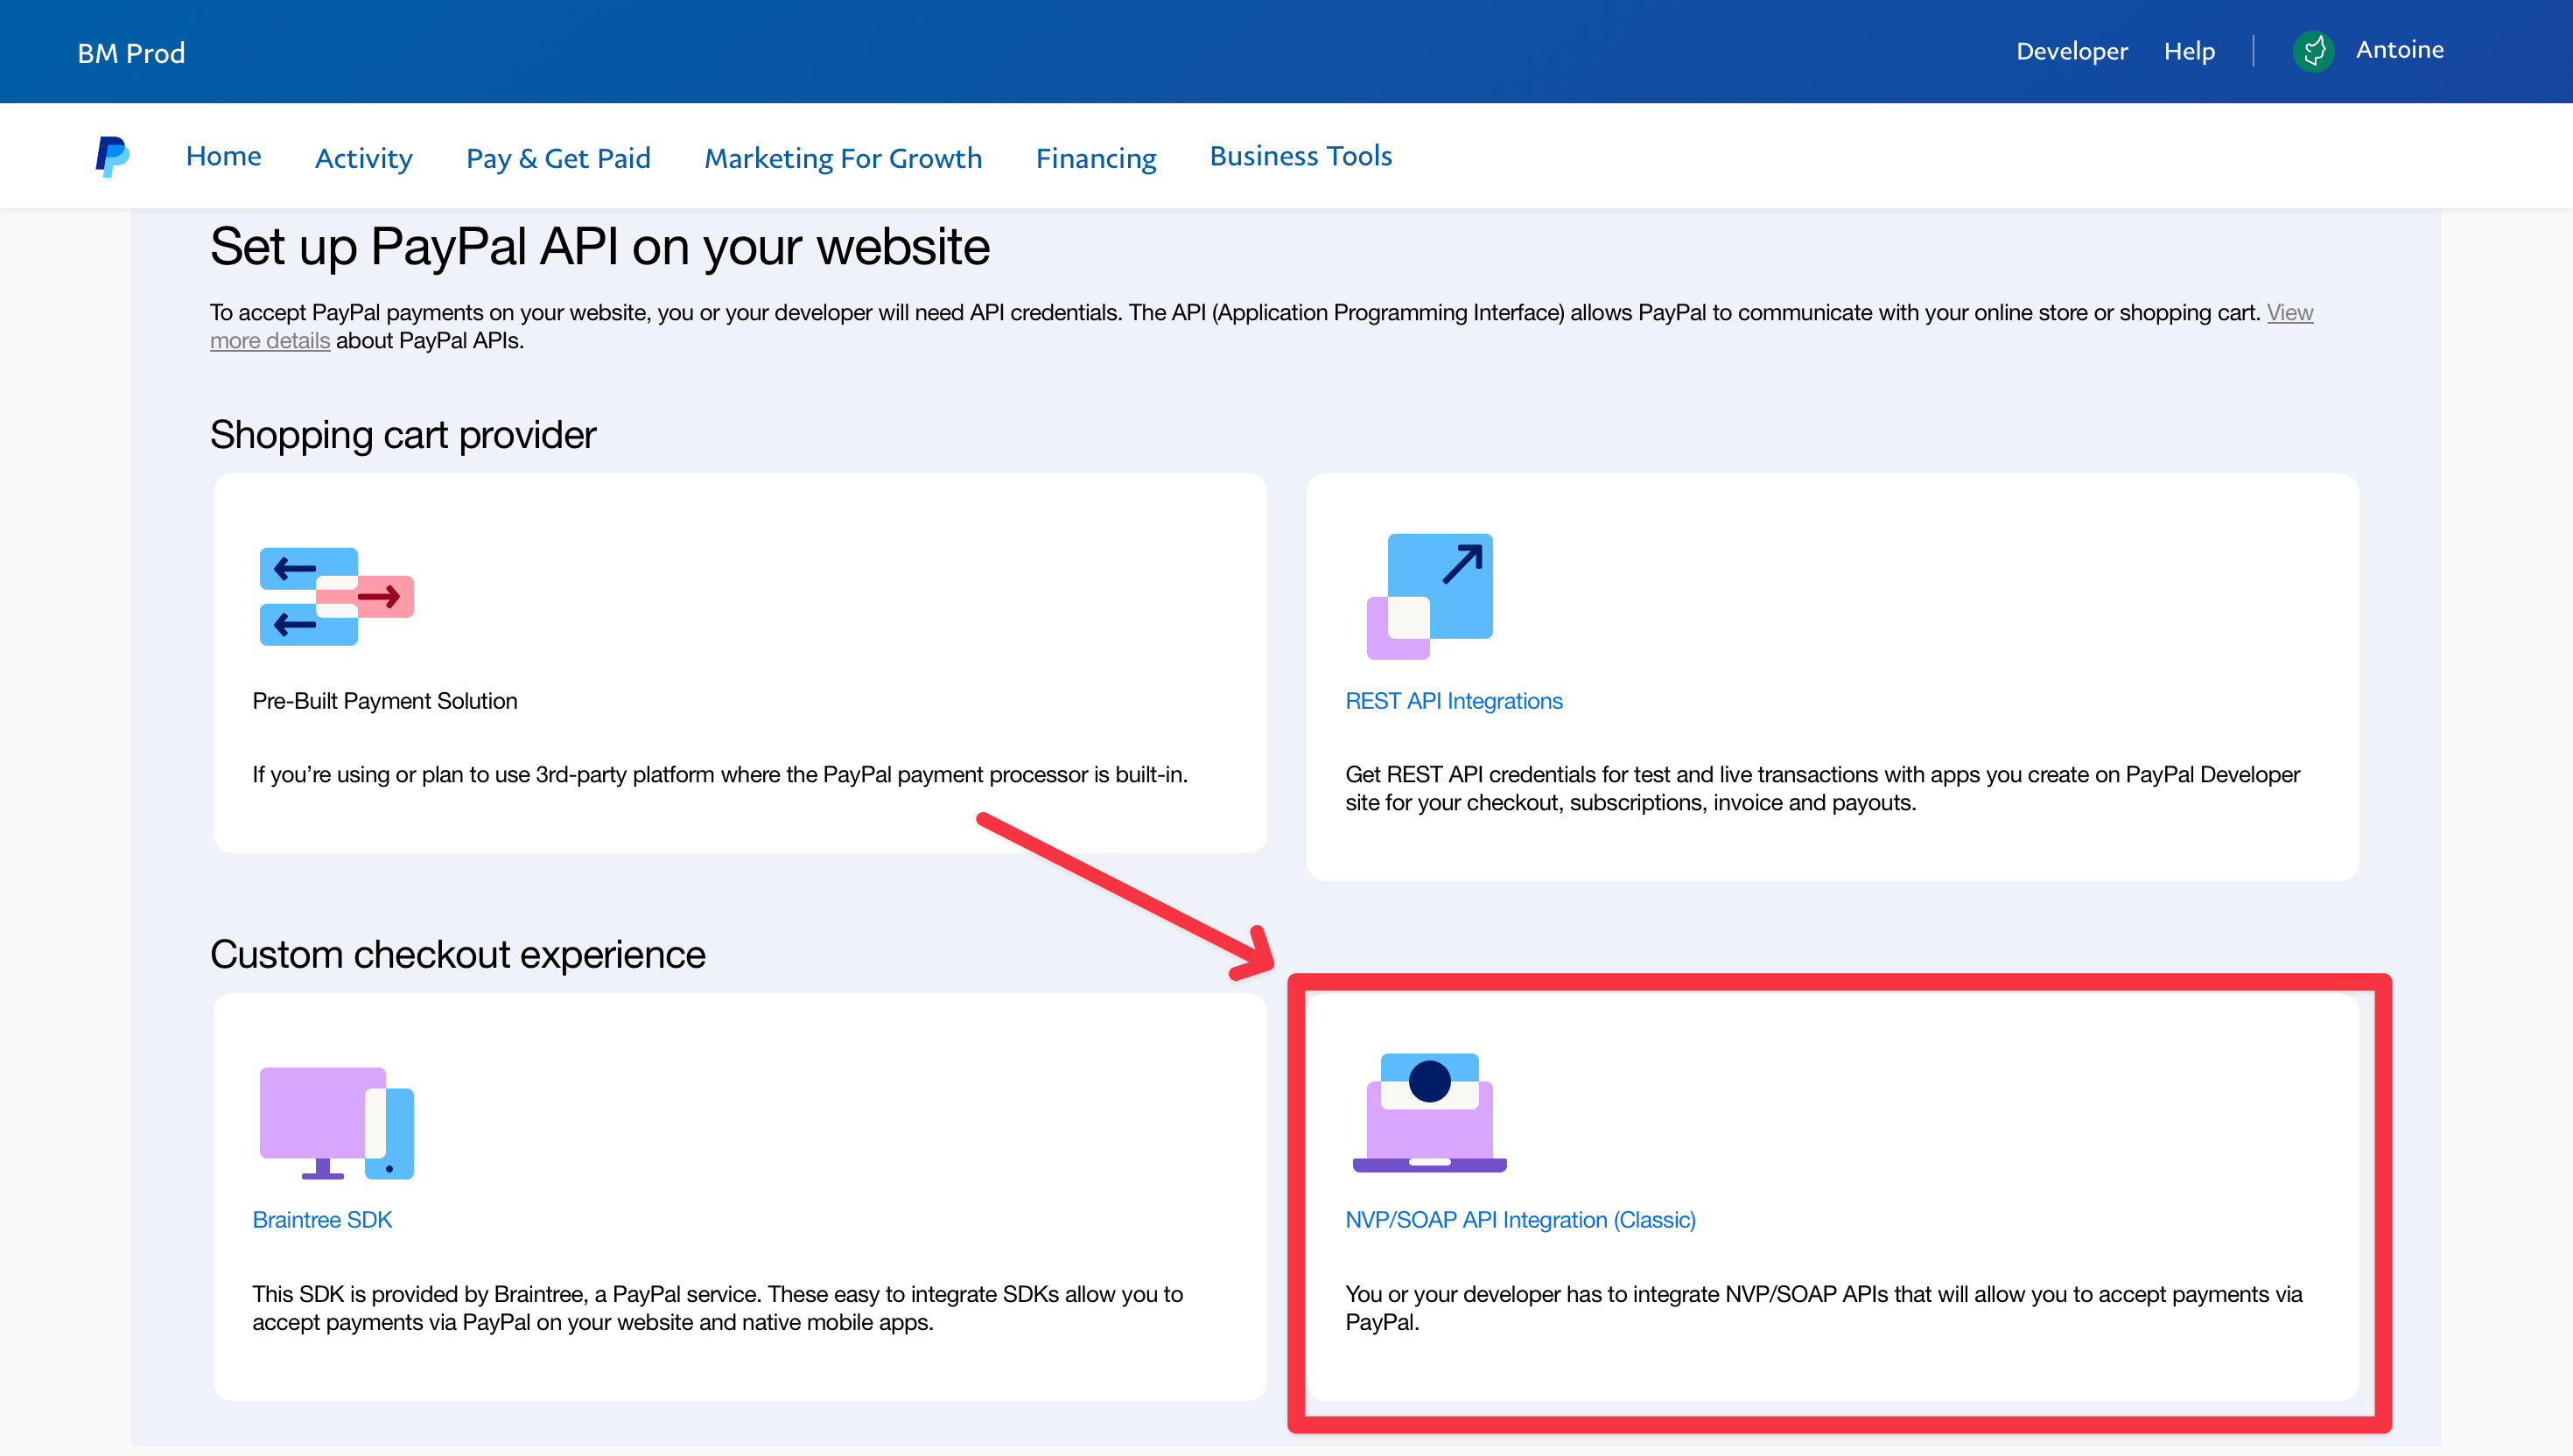Screen dimensions: 2573x1456
Task: Click Antoine's green profile avatar icon
Action: pyautogui.click(x=2313, y=51)
